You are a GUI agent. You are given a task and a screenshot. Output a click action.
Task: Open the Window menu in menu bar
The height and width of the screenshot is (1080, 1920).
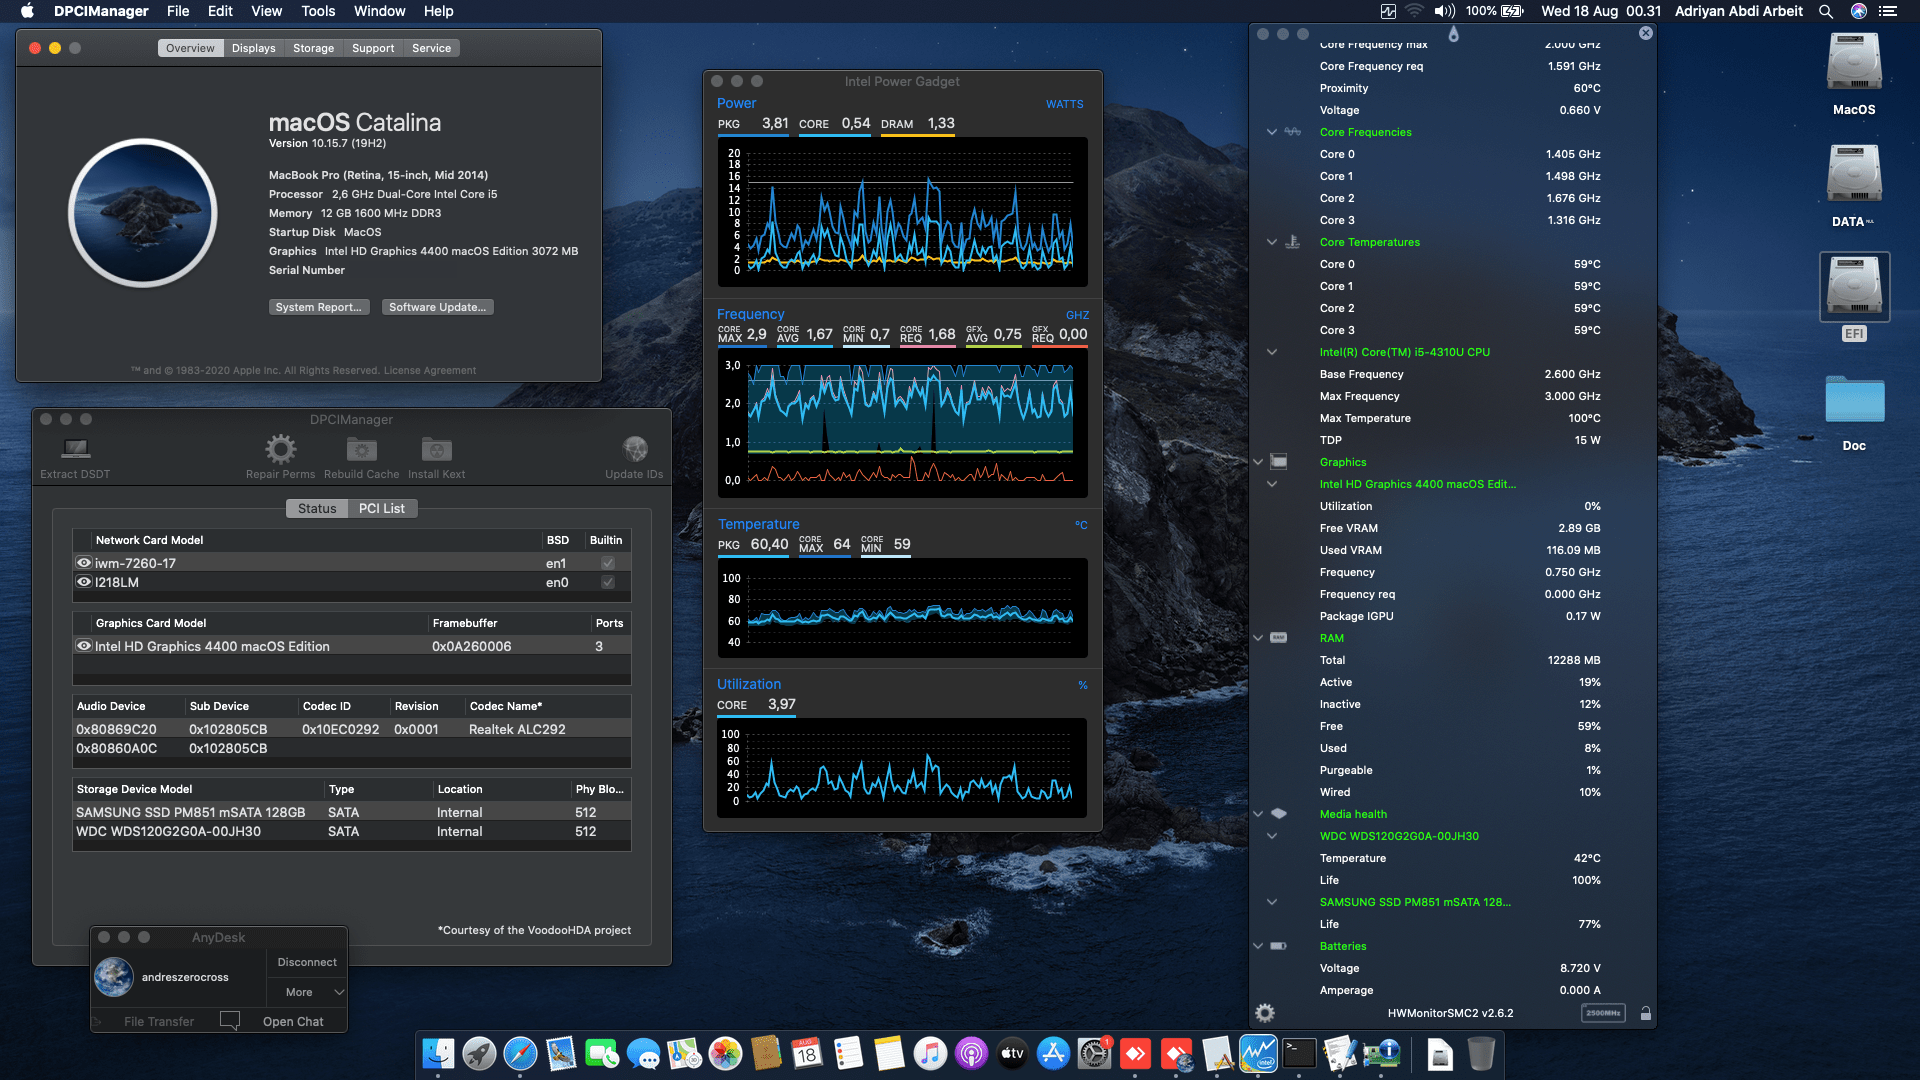tap(379, 11)
